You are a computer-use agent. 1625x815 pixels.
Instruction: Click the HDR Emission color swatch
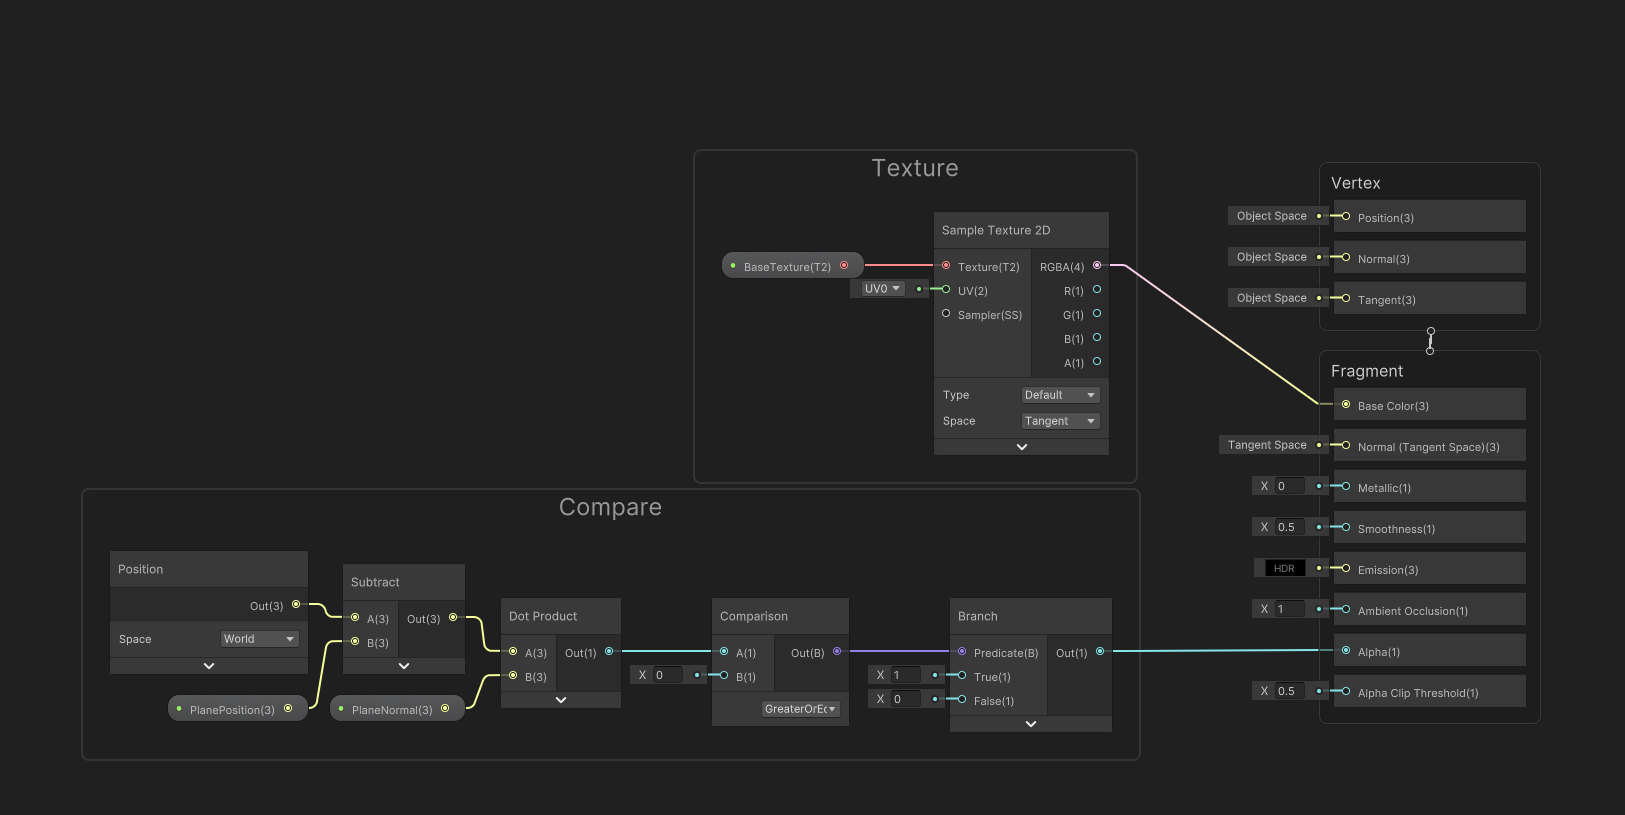(x=1284, y=568)
